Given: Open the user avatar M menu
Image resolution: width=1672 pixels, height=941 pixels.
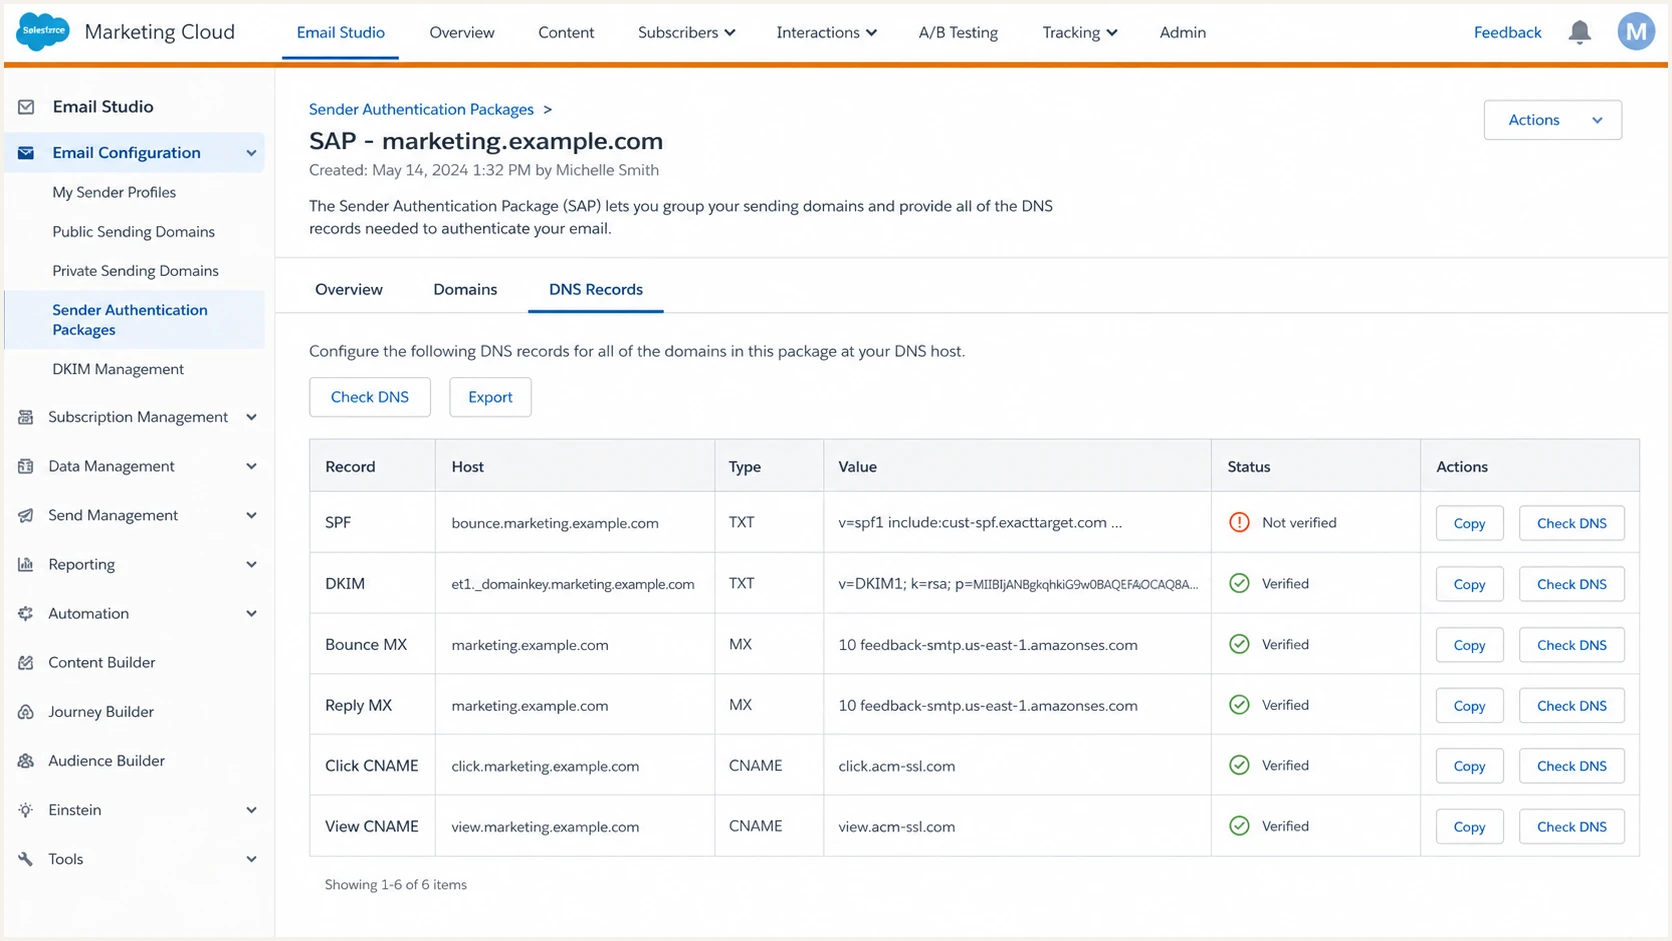Looking at the screenshot, I should (x=1636, y=32).
